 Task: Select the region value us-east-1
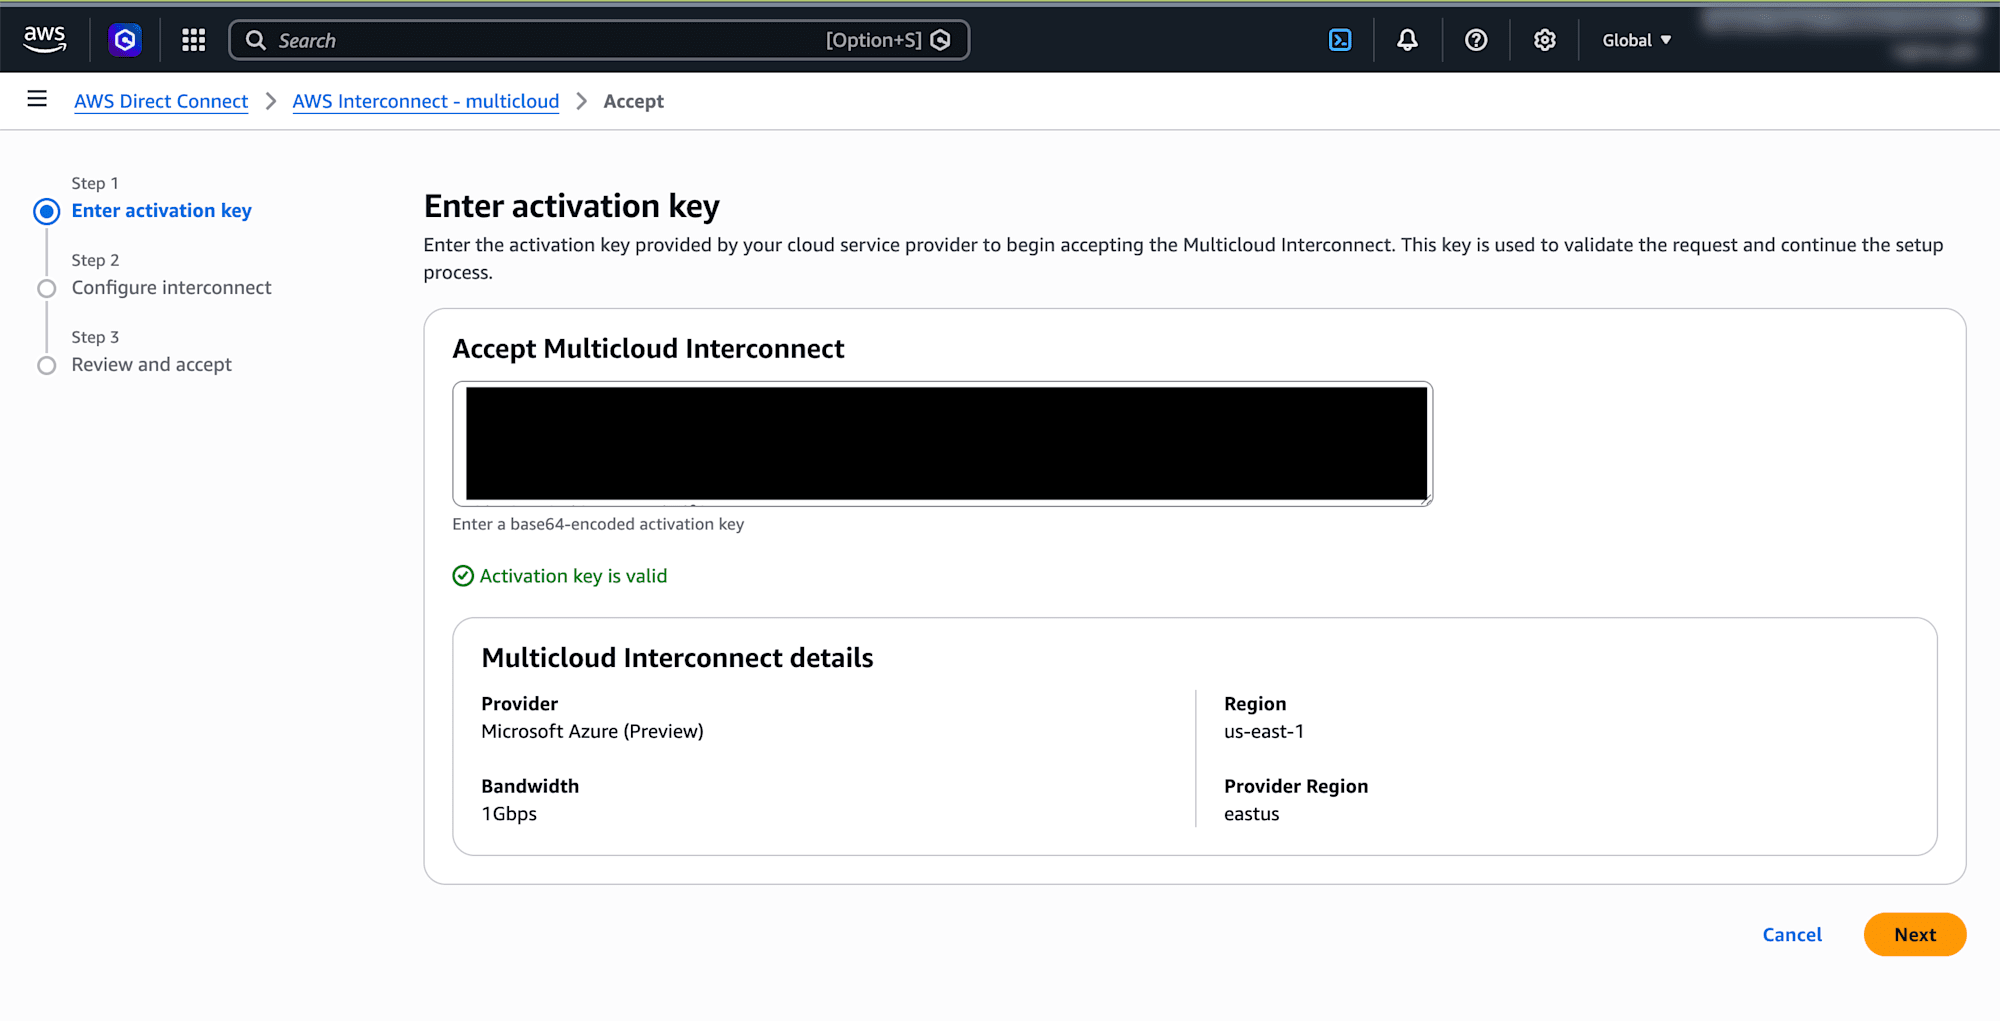(1264, 731)
